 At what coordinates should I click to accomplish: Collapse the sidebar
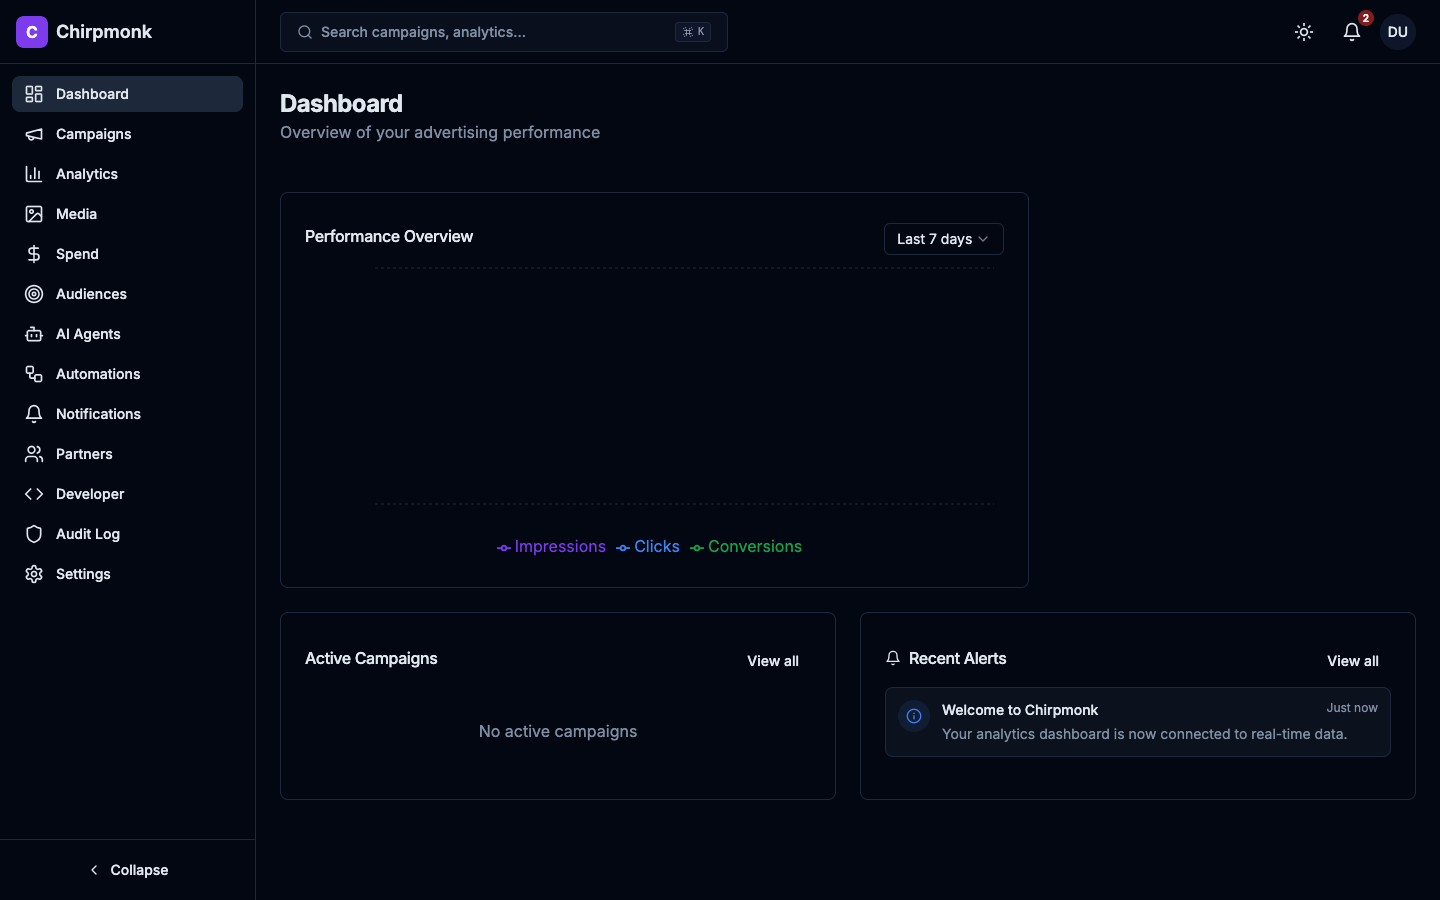(128, 870)
